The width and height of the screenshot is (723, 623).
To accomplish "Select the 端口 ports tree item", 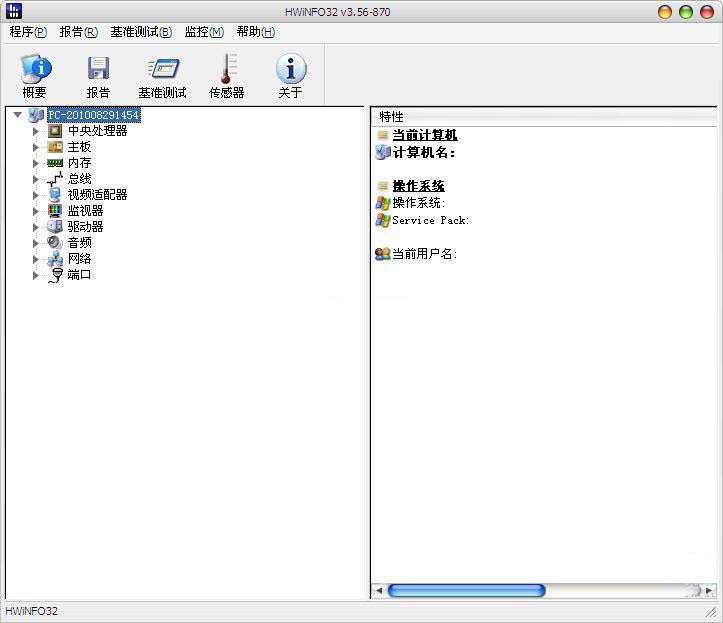I will 79,275.
